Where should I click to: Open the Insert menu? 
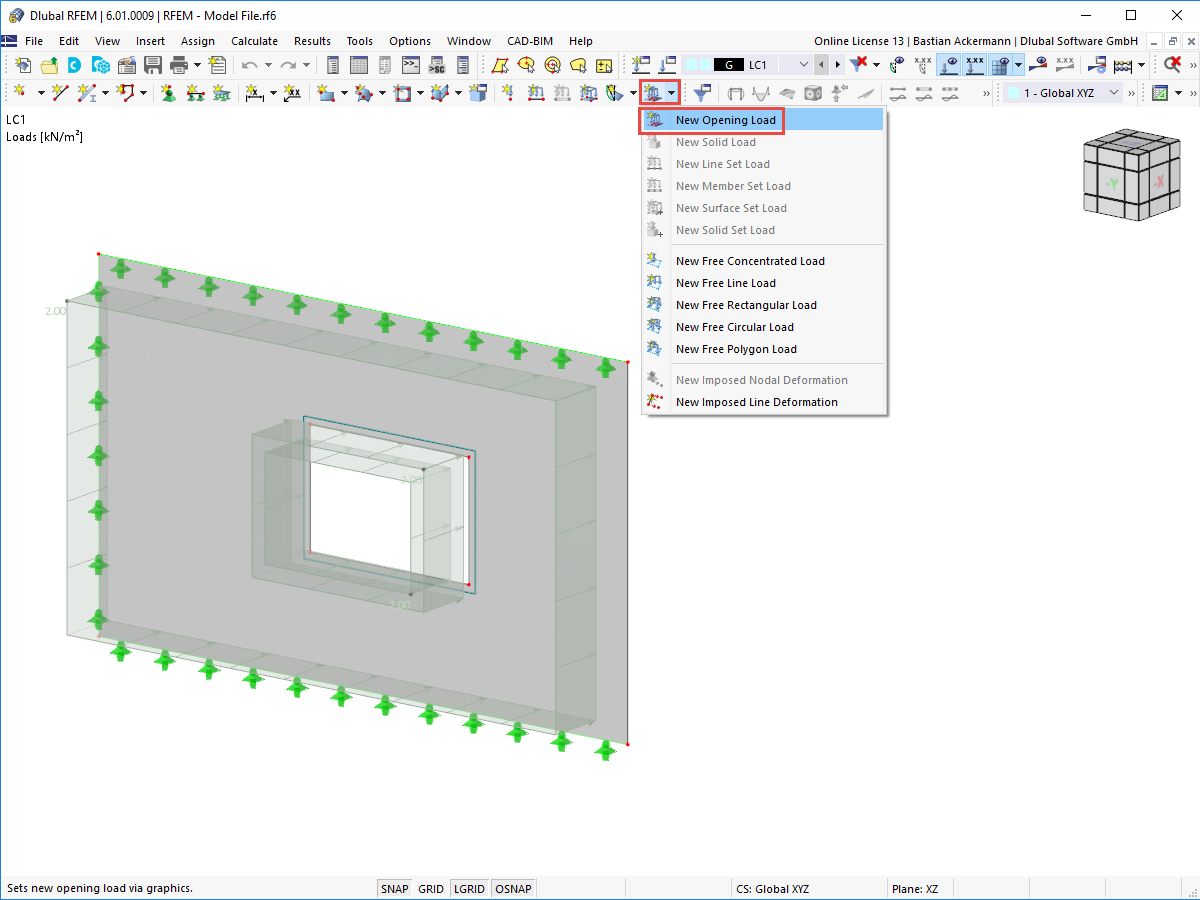tap(151, 41)
